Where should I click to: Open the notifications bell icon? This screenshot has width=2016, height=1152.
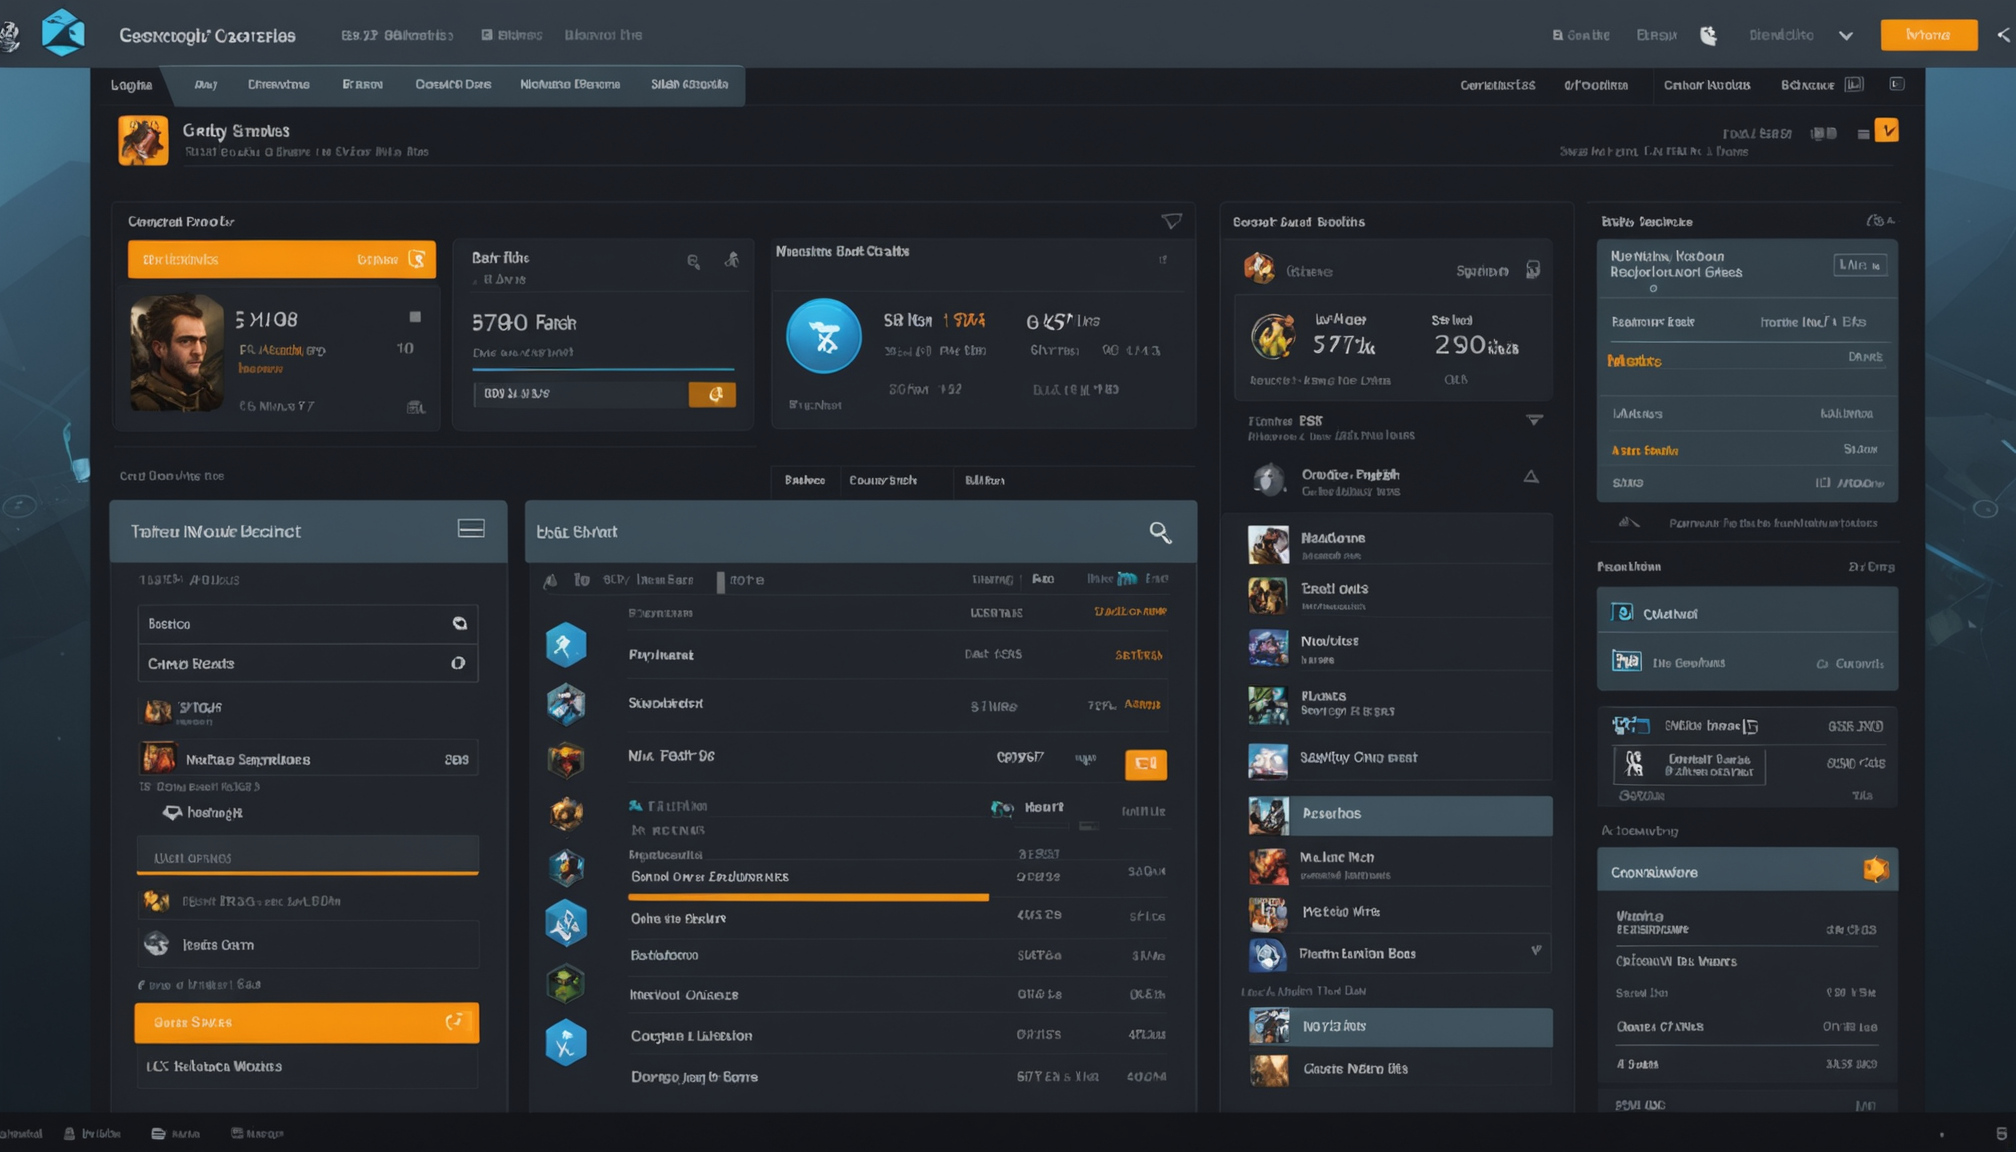click(x=1709, y=33)
